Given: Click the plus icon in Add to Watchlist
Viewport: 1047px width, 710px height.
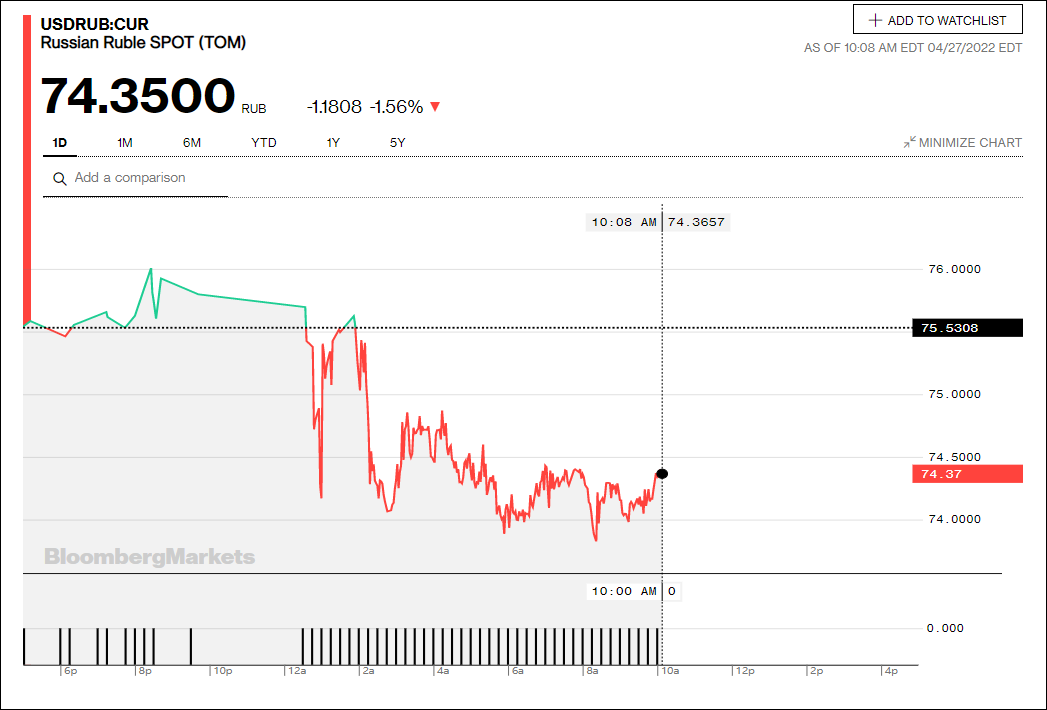Looking at the screenshot, I should [875, 20].
